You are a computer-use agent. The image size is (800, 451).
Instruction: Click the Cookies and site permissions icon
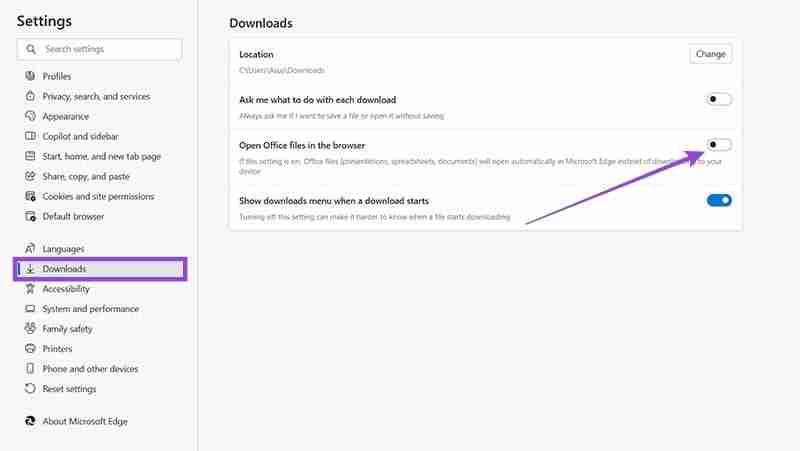[x=30, y=196]
